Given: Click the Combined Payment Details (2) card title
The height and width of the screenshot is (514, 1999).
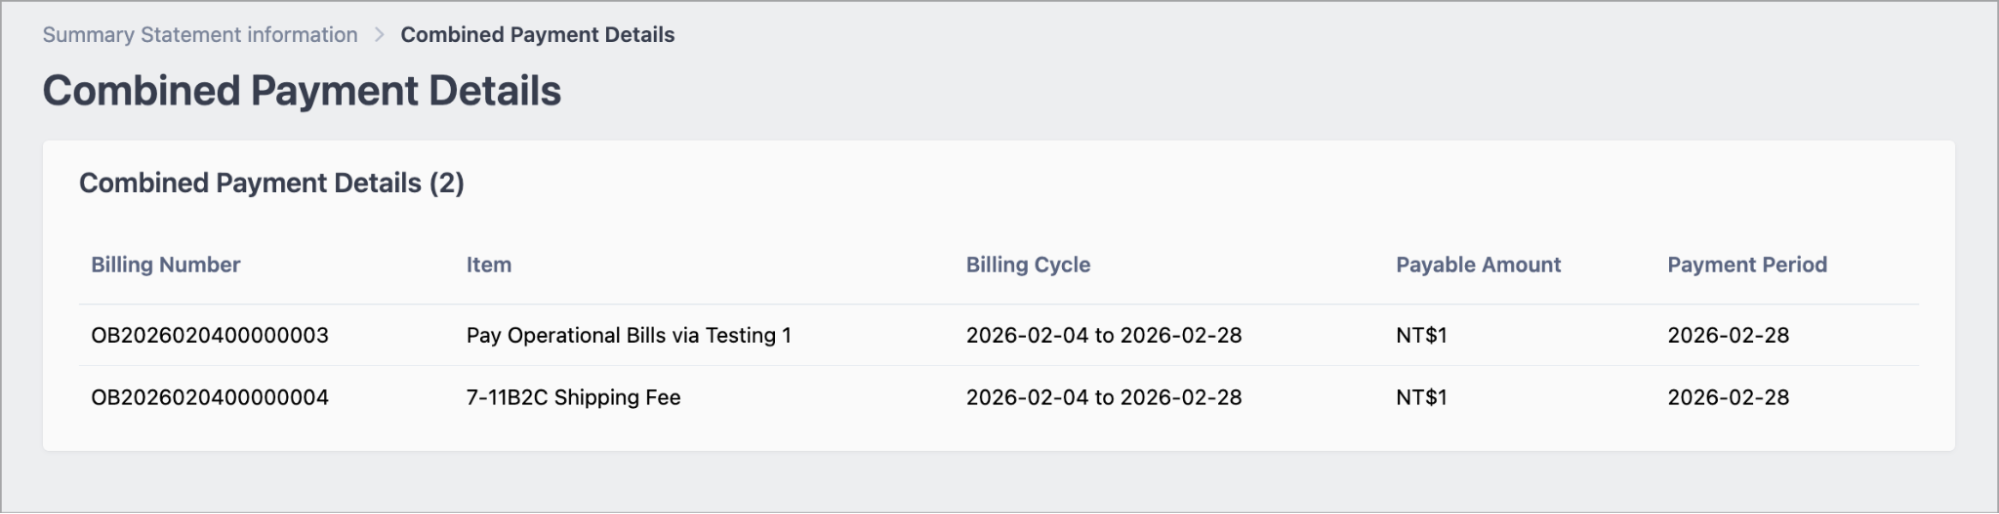Looking at the screenshot, I should [x=272, y=183].
